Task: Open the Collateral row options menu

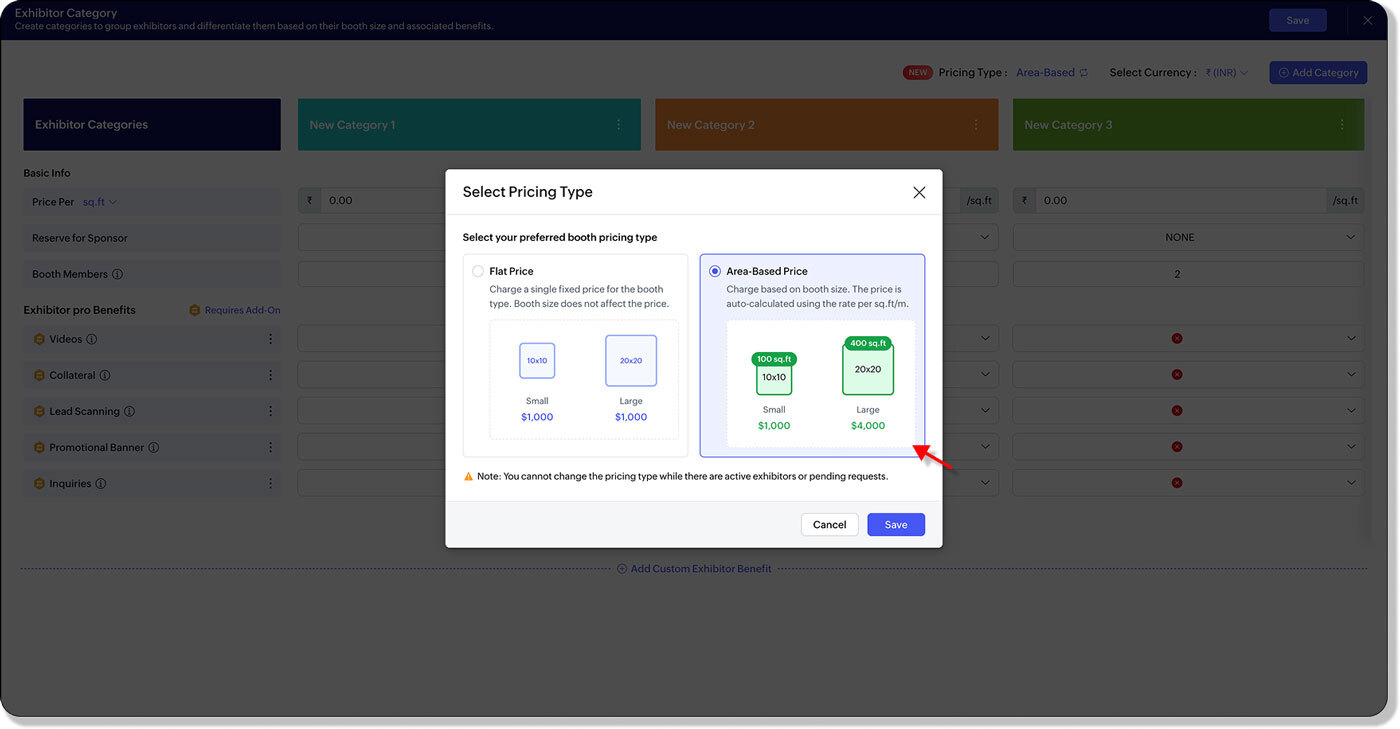Action: (x=270, y=375)
